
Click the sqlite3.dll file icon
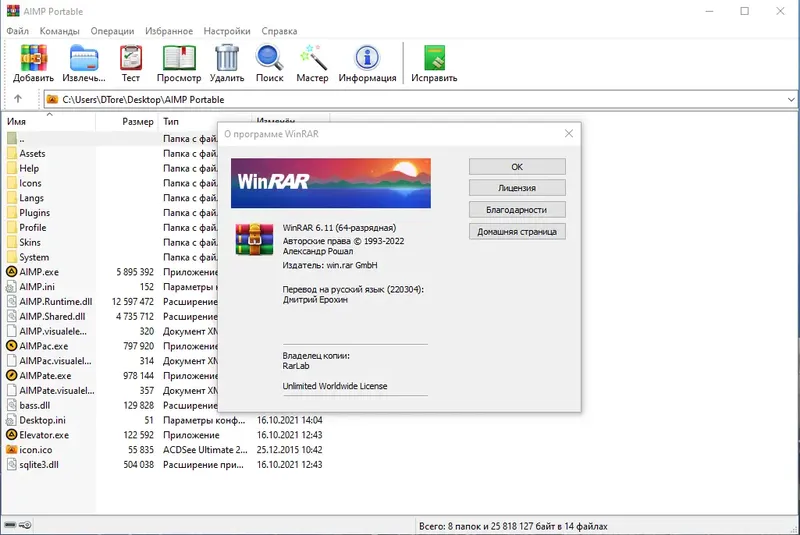(11, 465)
